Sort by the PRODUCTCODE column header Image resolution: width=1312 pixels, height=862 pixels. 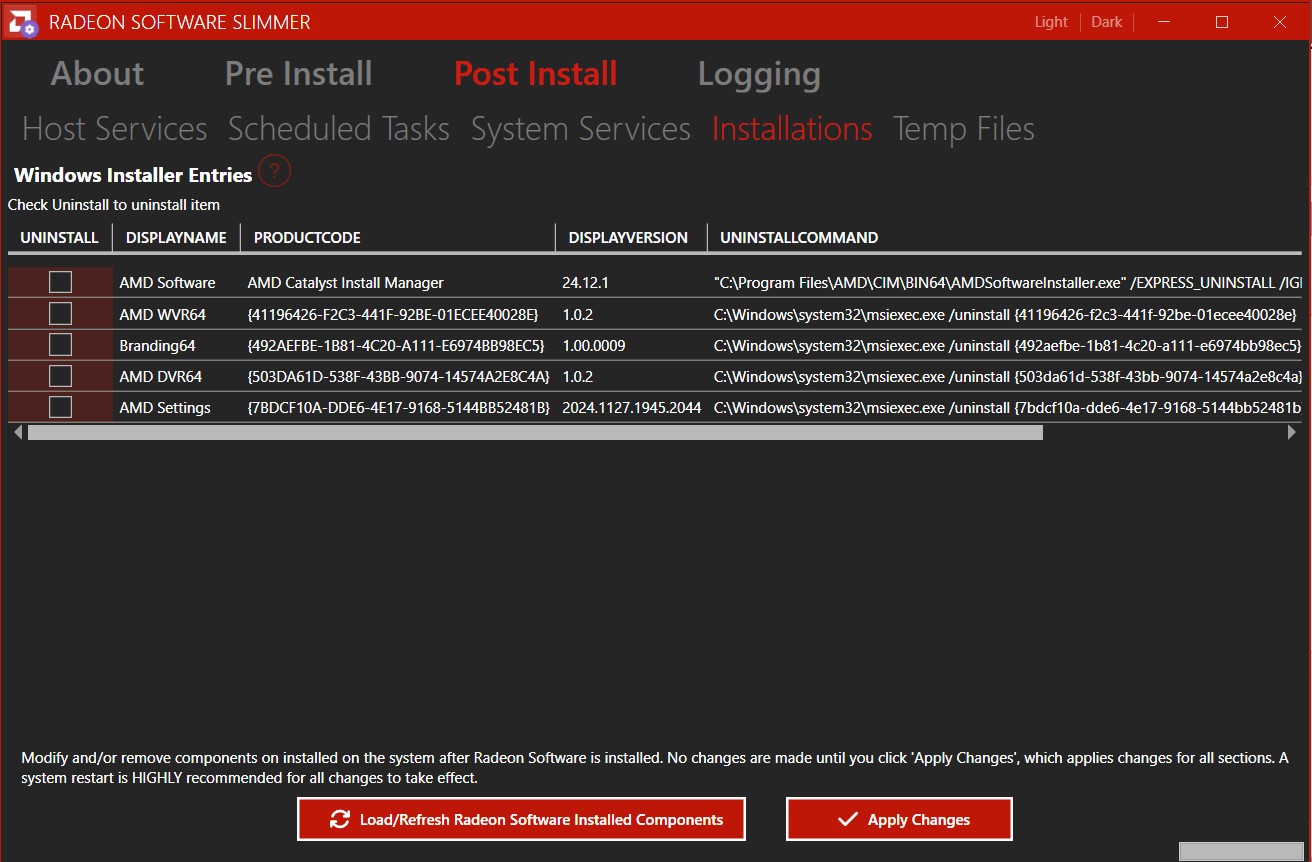click(398, 238)
